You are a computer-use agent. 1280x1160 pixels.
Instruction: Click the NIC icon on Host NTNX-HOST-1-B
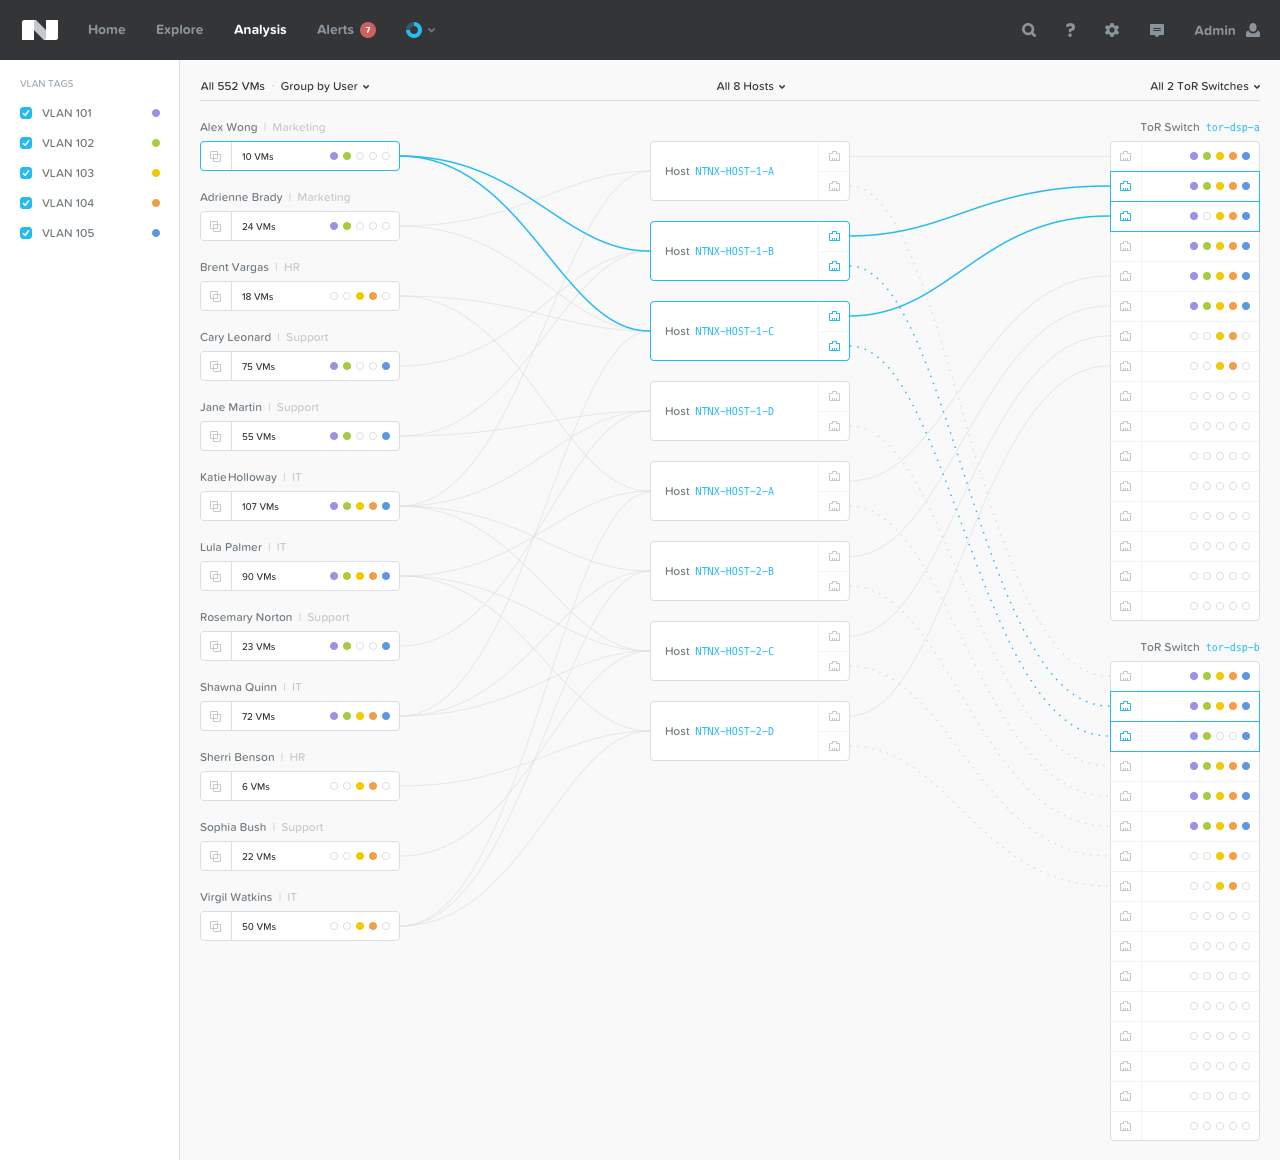tap(834, 236)
